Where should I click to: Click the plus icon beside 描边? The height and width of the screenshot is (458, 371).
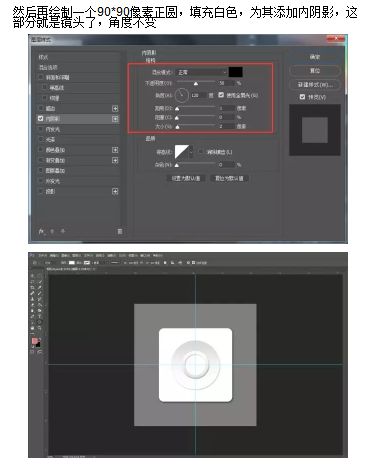coord(115,109)
